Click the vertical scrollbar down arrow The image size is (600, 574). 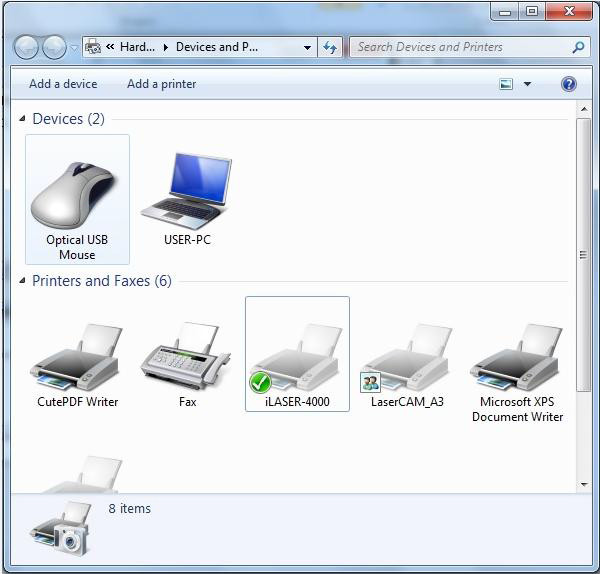pos(584,484)
